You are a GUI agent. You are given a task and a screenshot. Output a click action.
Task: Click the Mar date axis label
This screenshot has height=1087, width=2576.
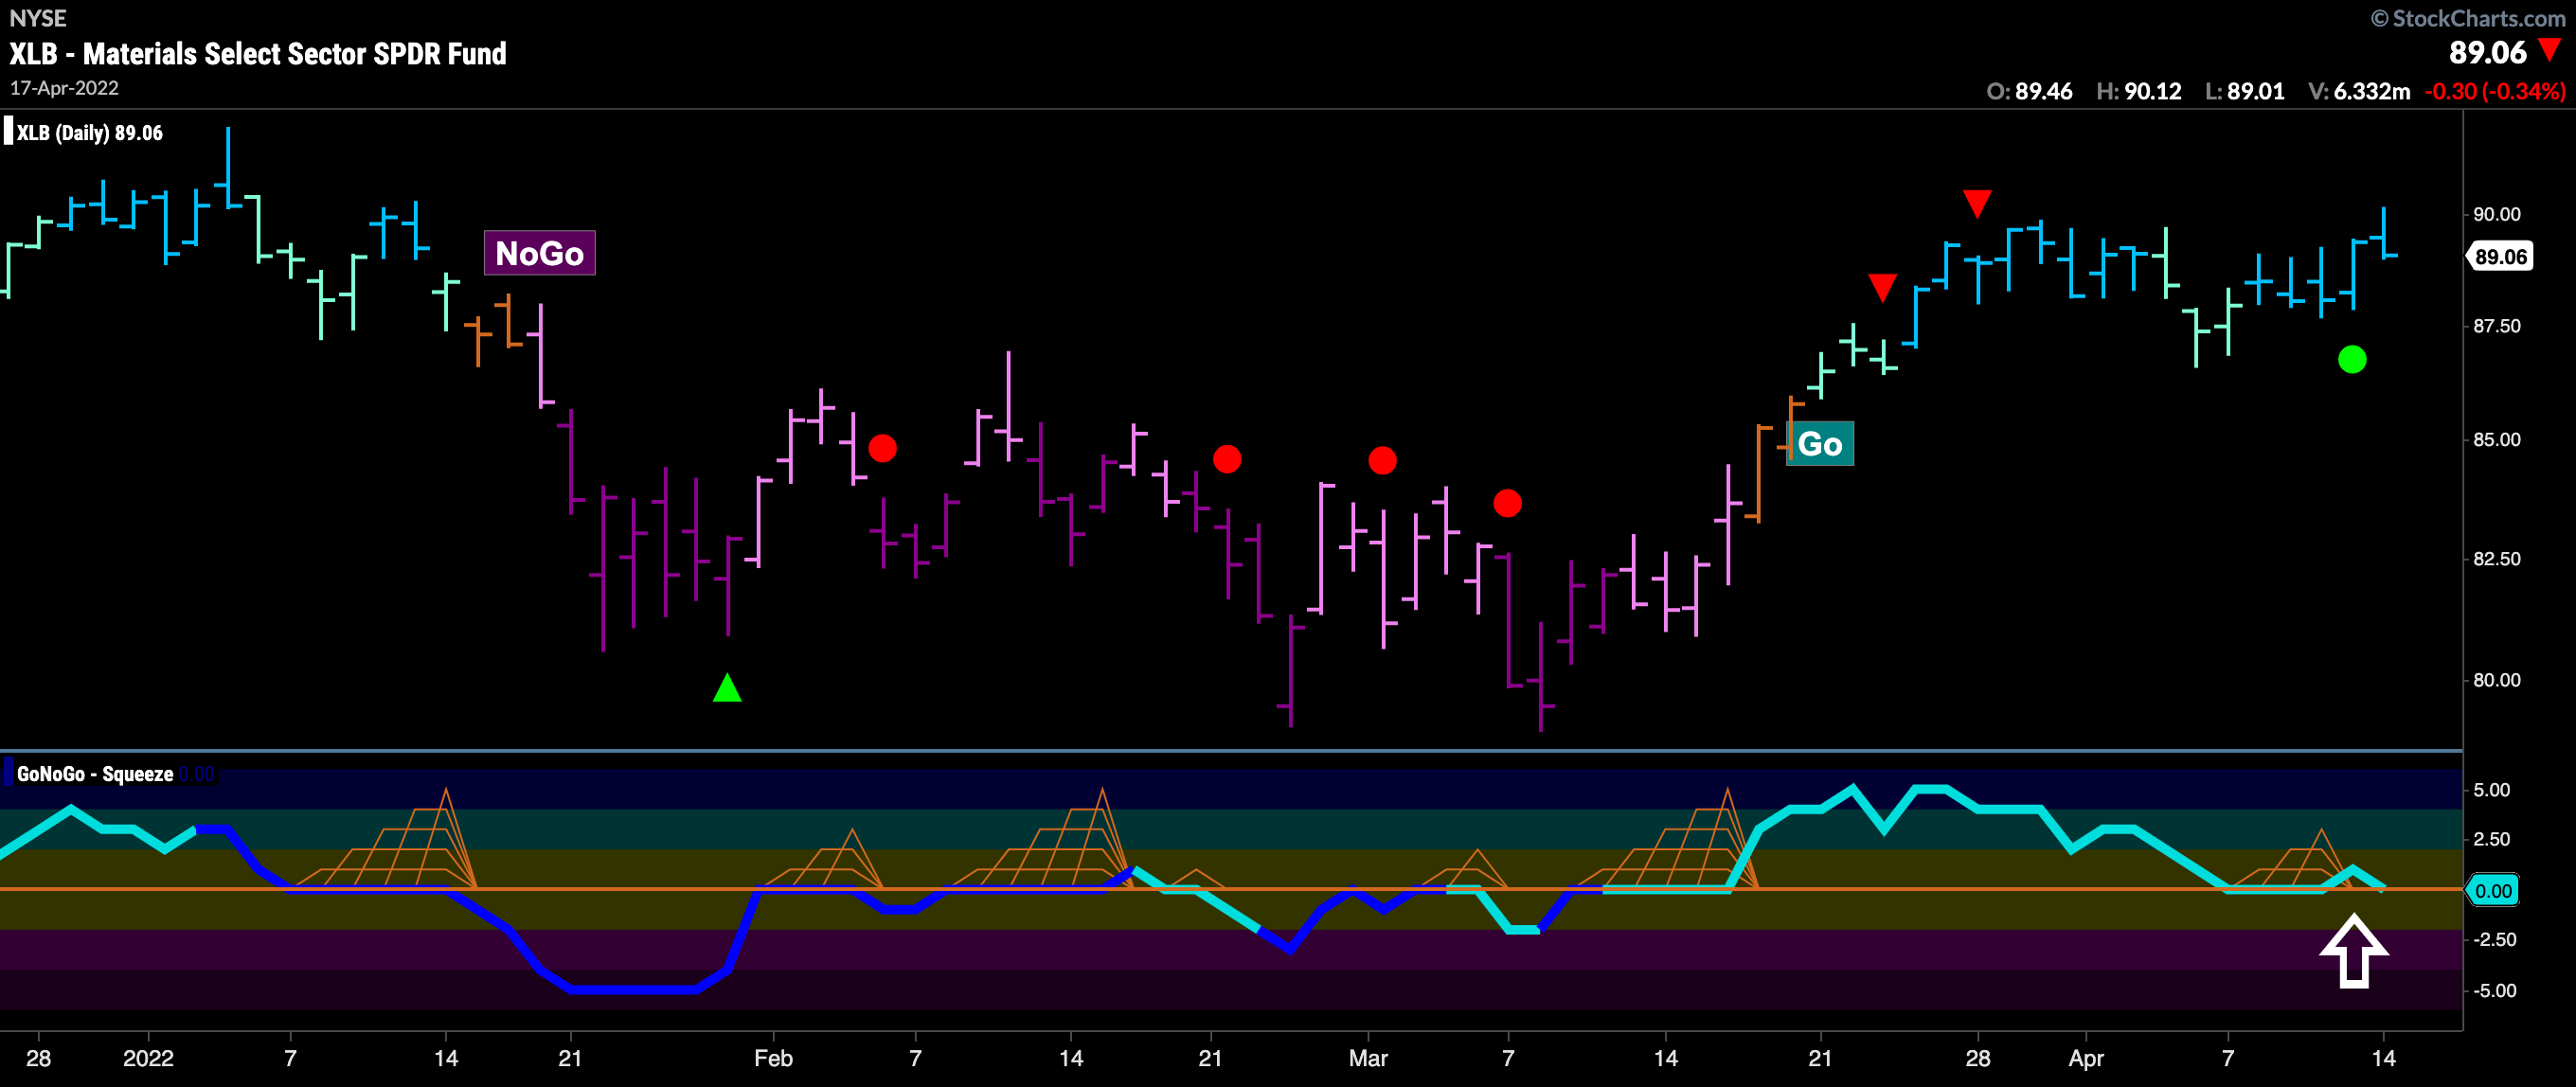pos(1368,1058)
